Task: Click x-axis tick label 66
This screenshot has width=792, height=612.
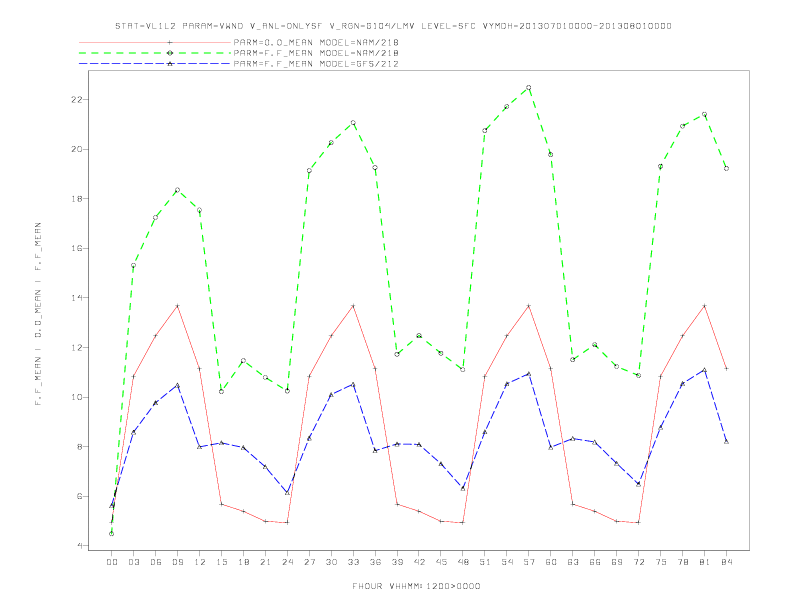Action: tap(595, 562)
